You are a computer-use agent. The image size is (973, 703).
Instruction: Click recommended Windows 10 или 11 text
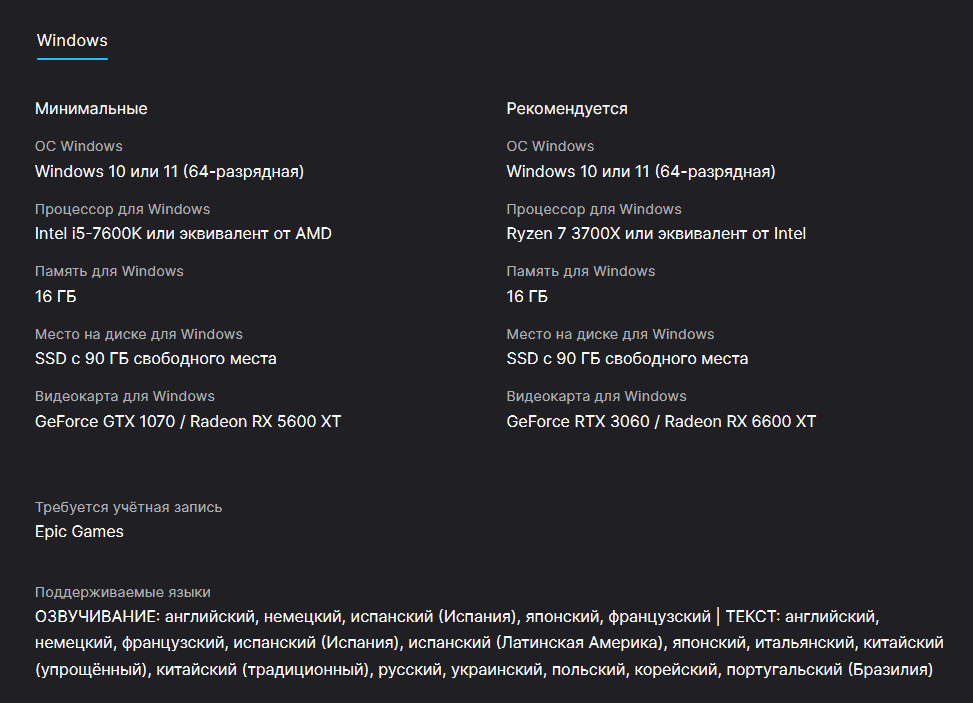coord(641,172)
